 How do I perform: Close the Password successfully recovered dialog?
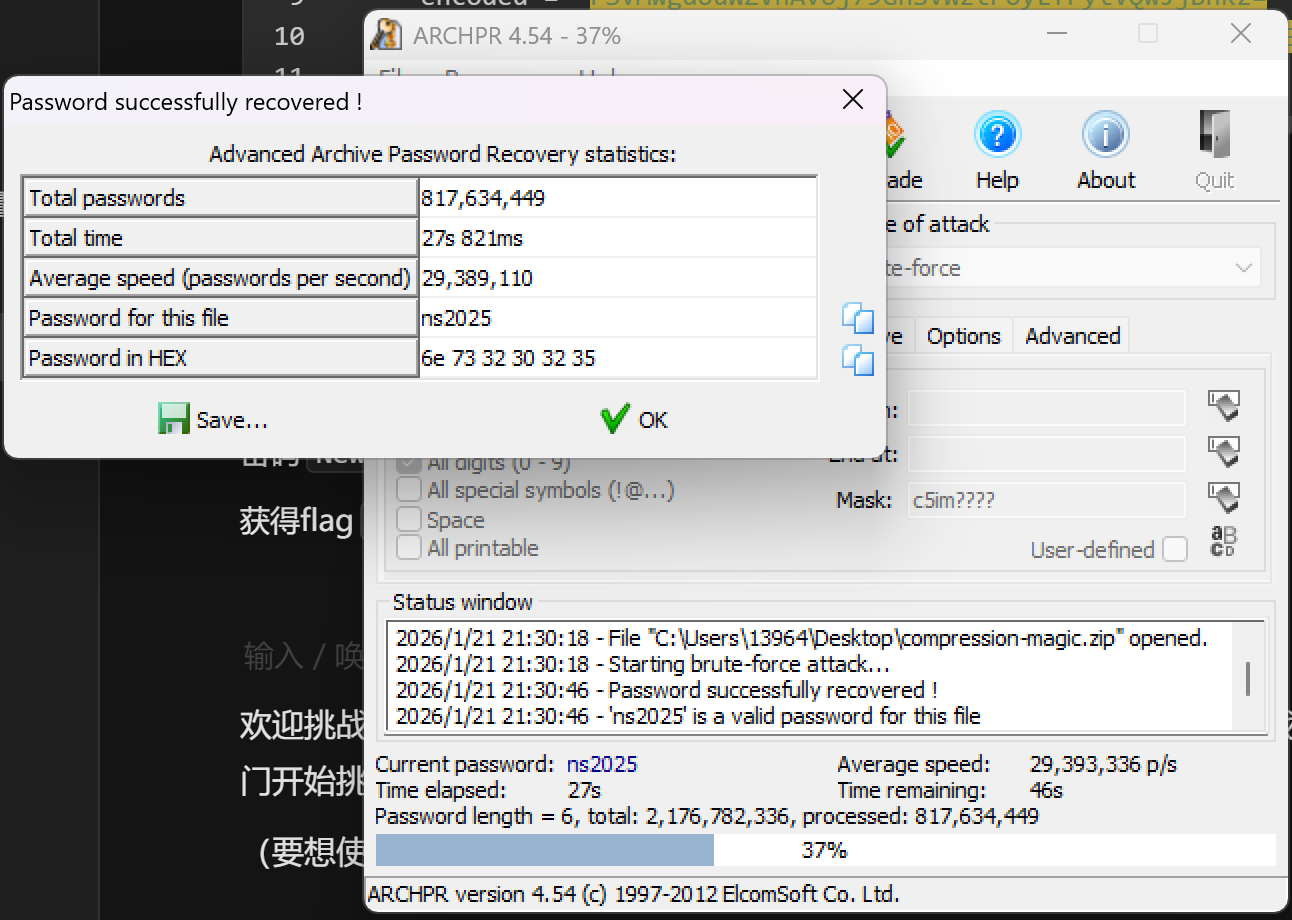pyautogui.click(x=853, y=99)
